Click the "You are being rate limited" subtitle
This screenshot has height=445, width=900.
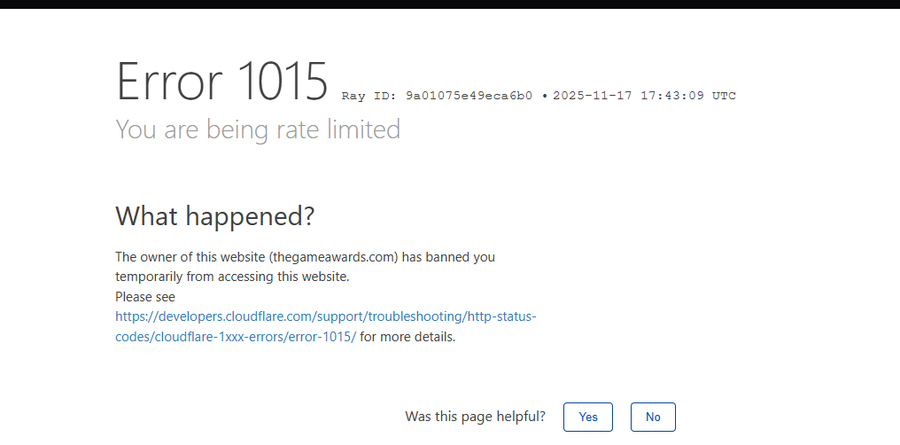(258, 129)
